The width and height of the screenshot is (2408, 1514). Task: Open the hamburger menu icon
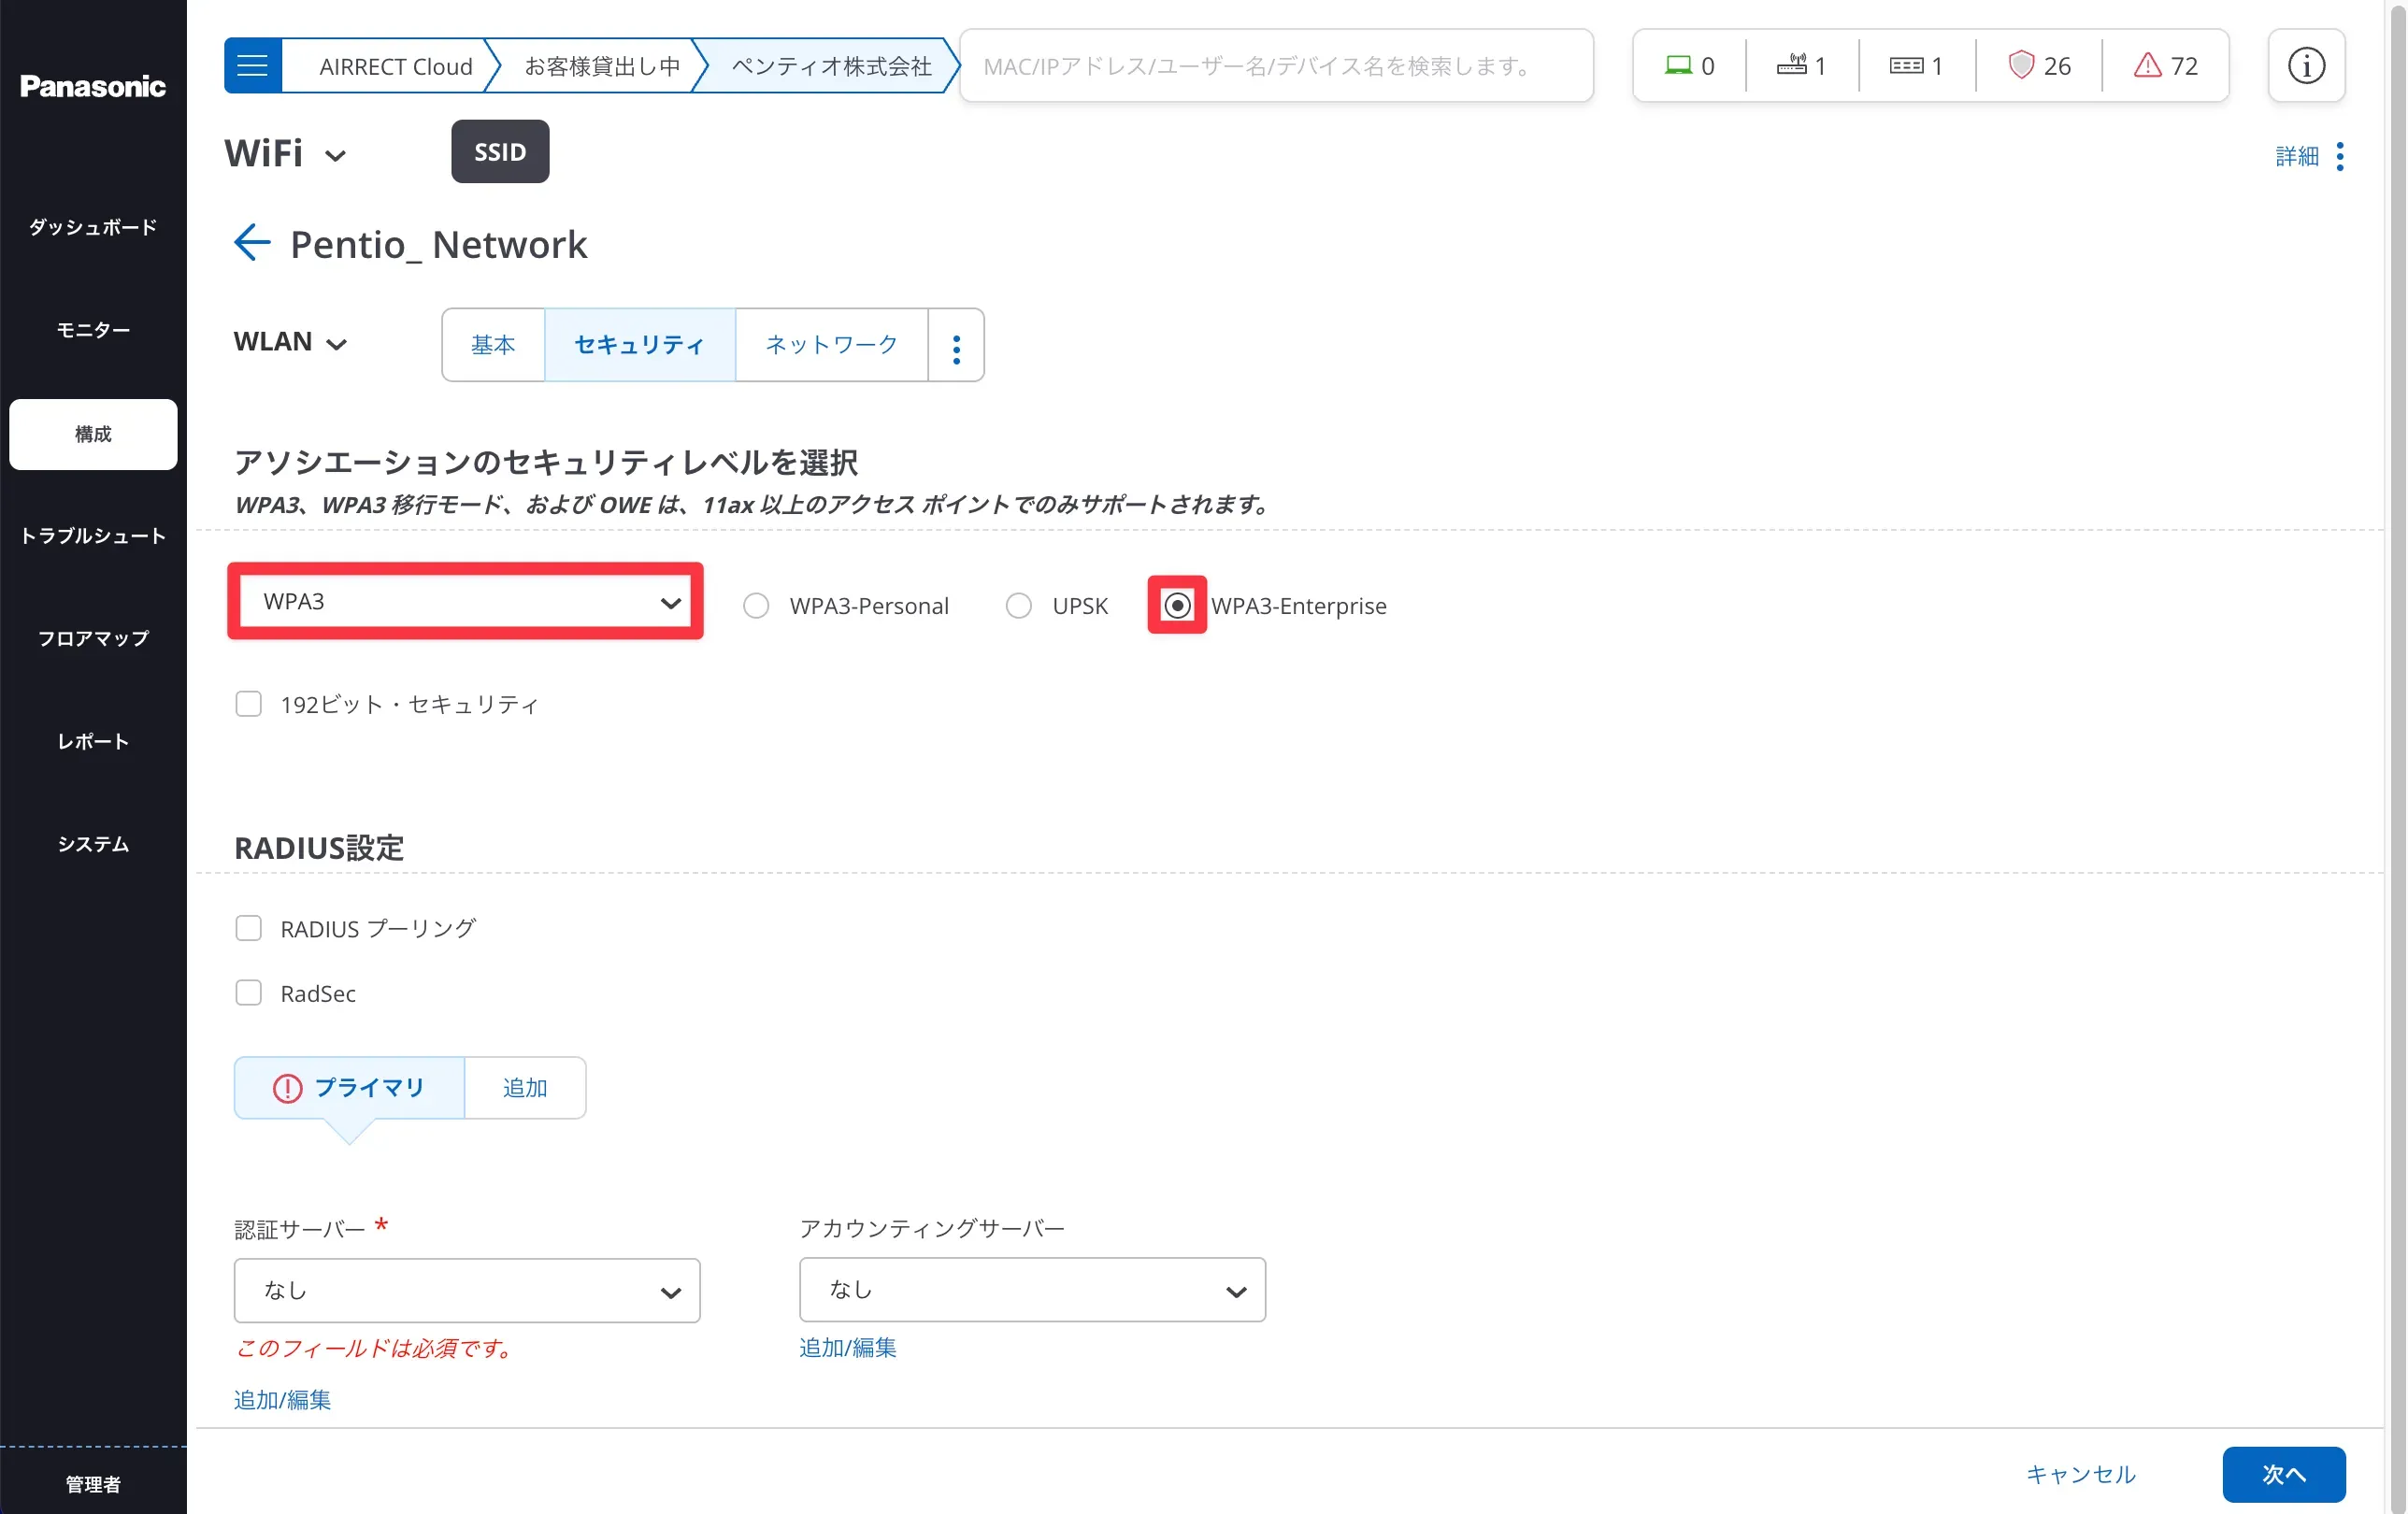point(252,66)
